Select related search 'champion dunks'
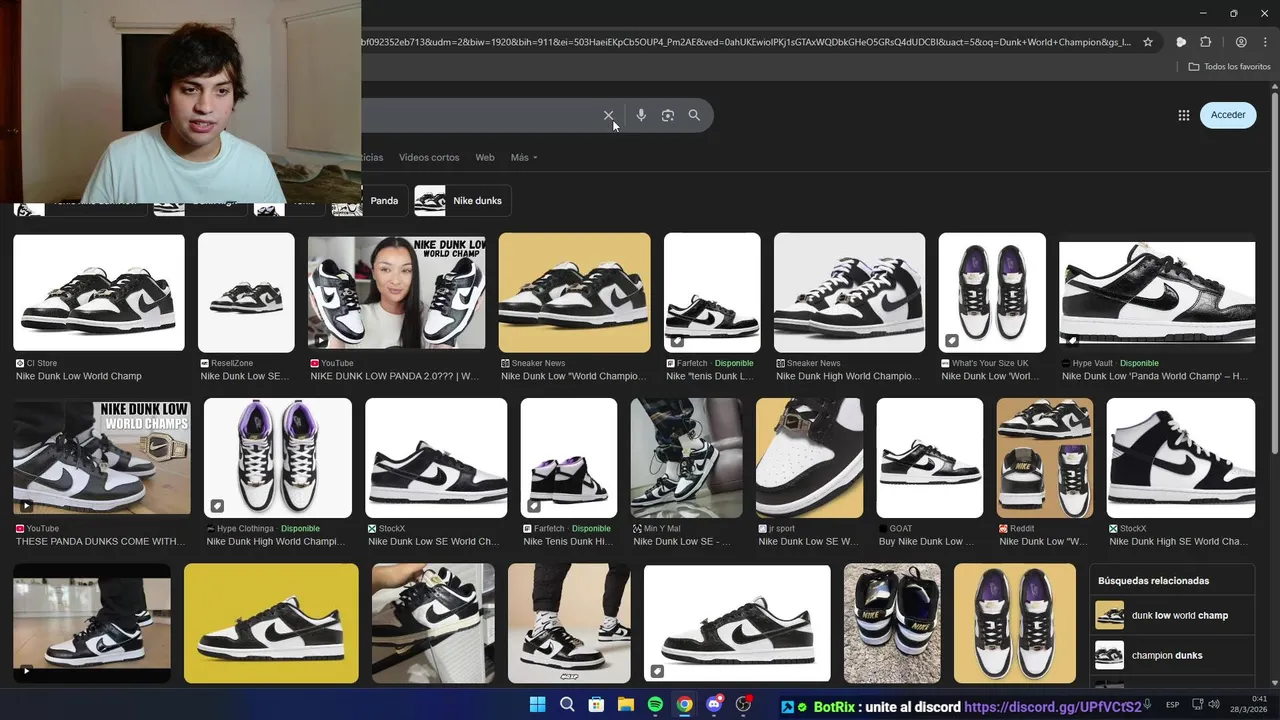Screen dimensions: 1280x720 pos(1172,655)
